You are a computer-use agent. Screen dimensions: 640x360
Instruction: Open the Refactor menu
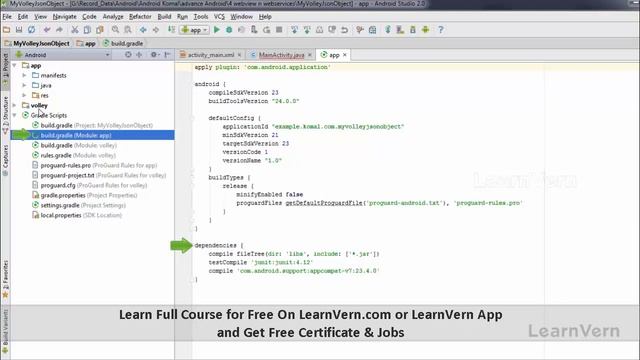click(x=140, y=17)
